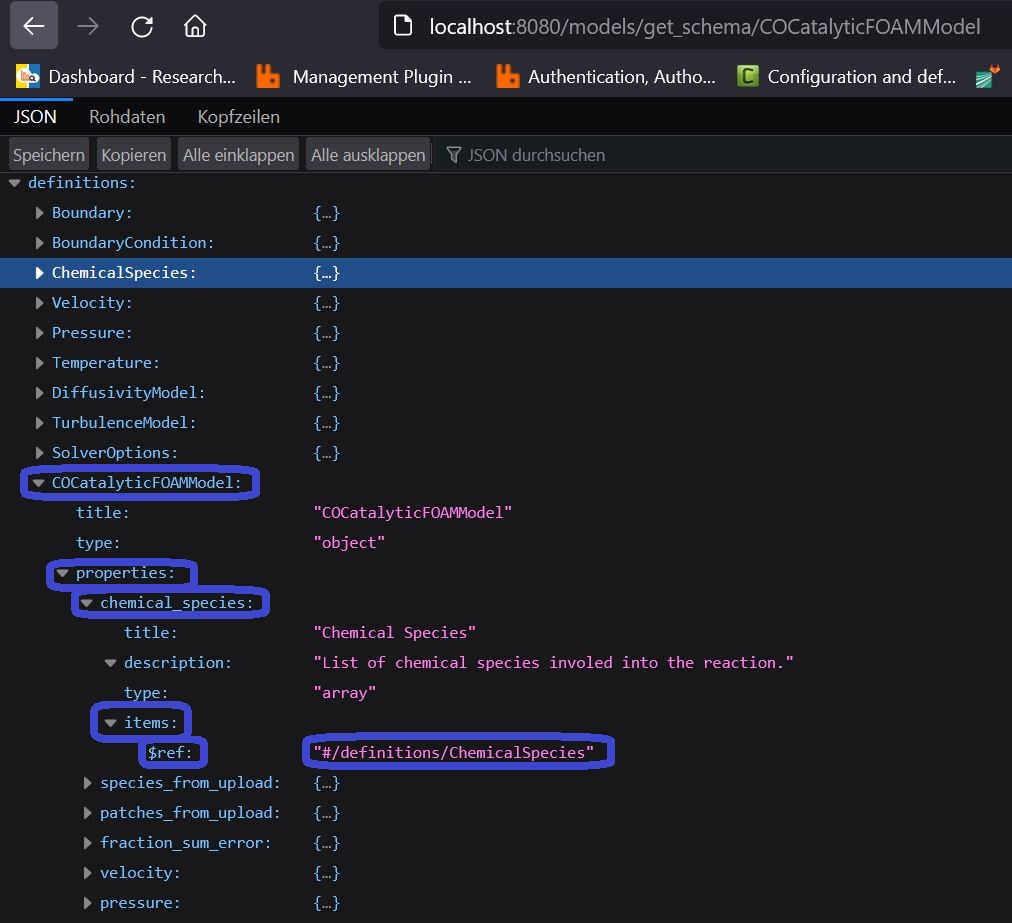Click the "Chemical Species" title value
This screenshot has width=1012, height=923.
coord(394,633)
